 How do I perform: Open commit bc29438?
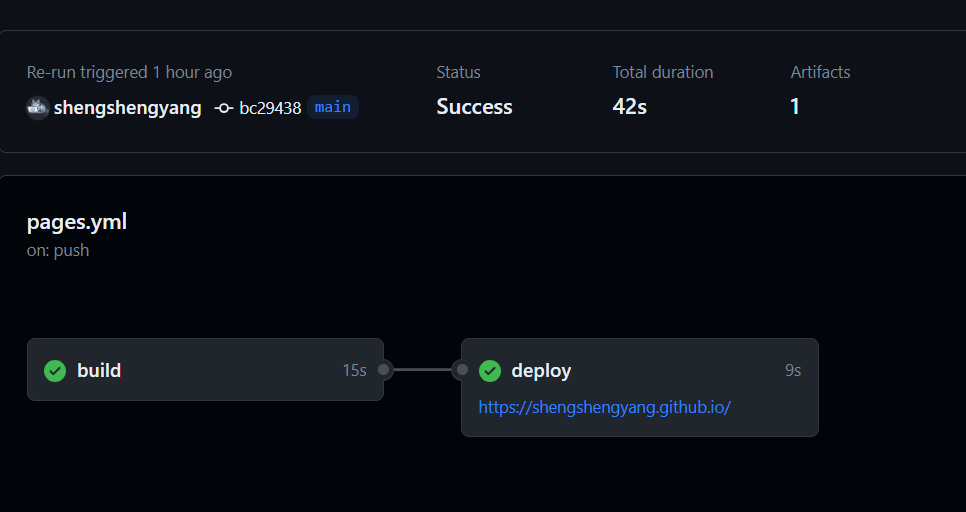pos(270,108)
